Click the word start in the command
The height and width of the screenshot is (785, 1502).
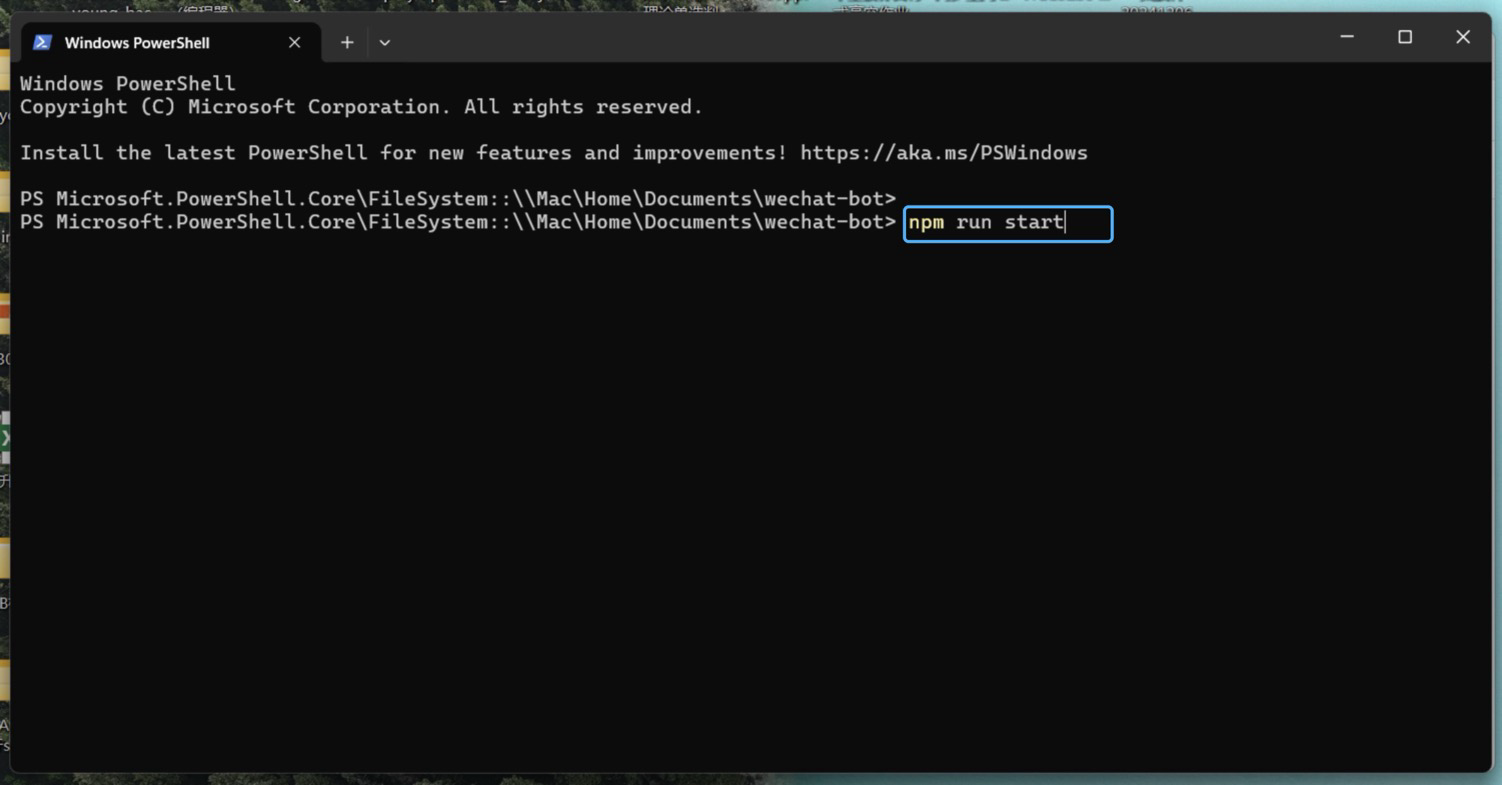[x=1034, y=222]
